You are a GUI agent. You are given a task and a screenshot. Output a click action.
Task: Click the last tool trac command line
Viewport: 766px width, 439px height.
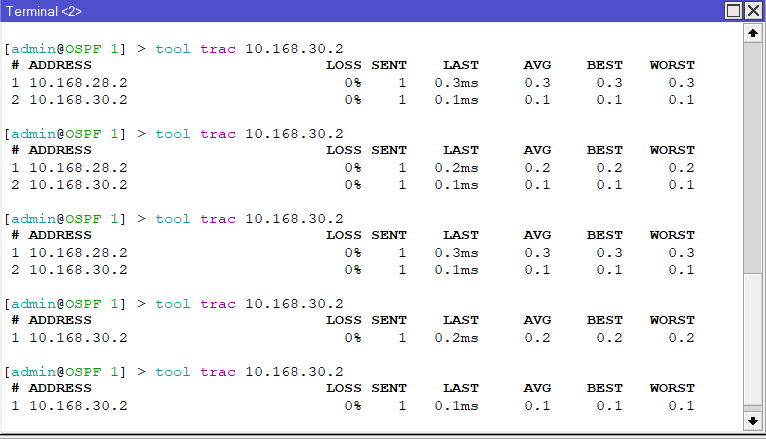coord(249,372)
